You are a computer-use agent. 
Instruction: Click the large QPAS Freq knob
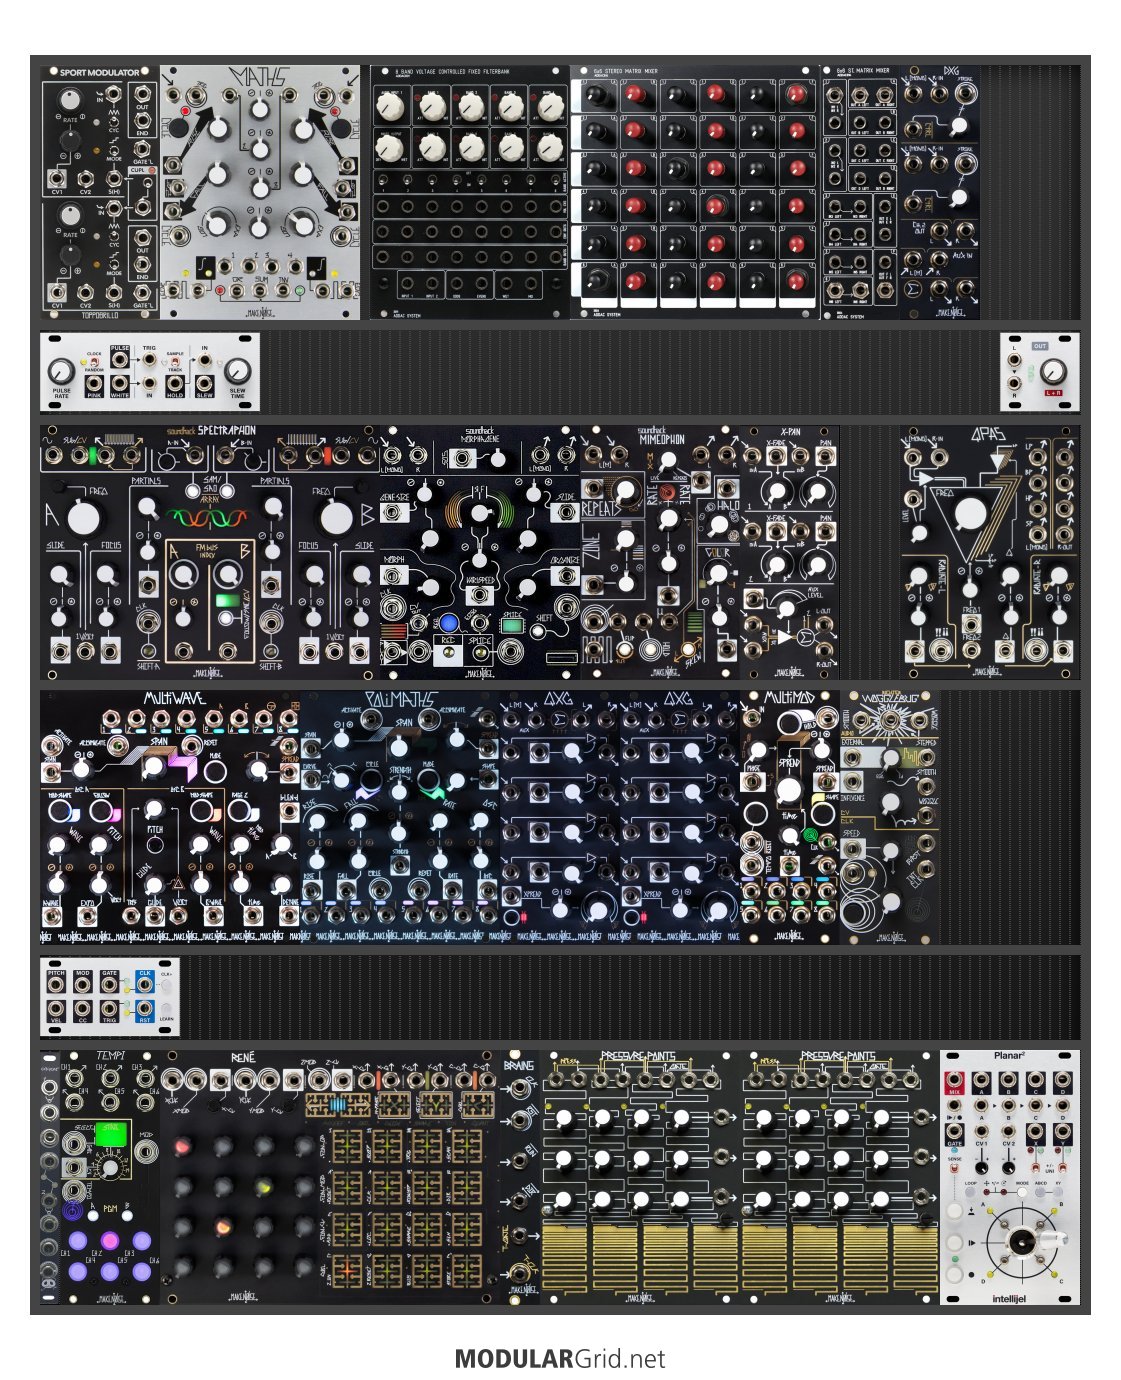(970, 515)
